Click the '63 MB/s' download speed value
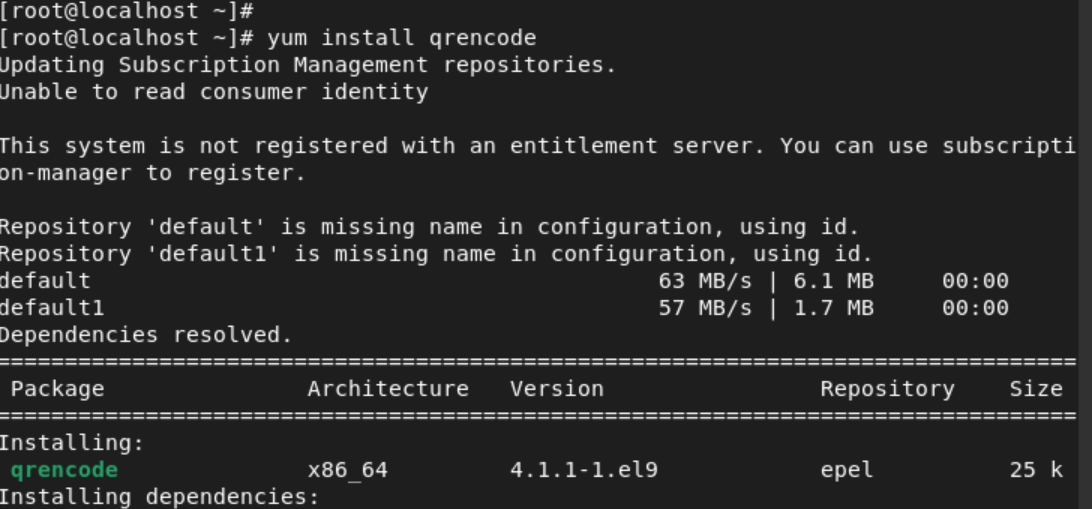Viewport: 1092px width, 509px height. pyautogui.click(x=705, y=281)
